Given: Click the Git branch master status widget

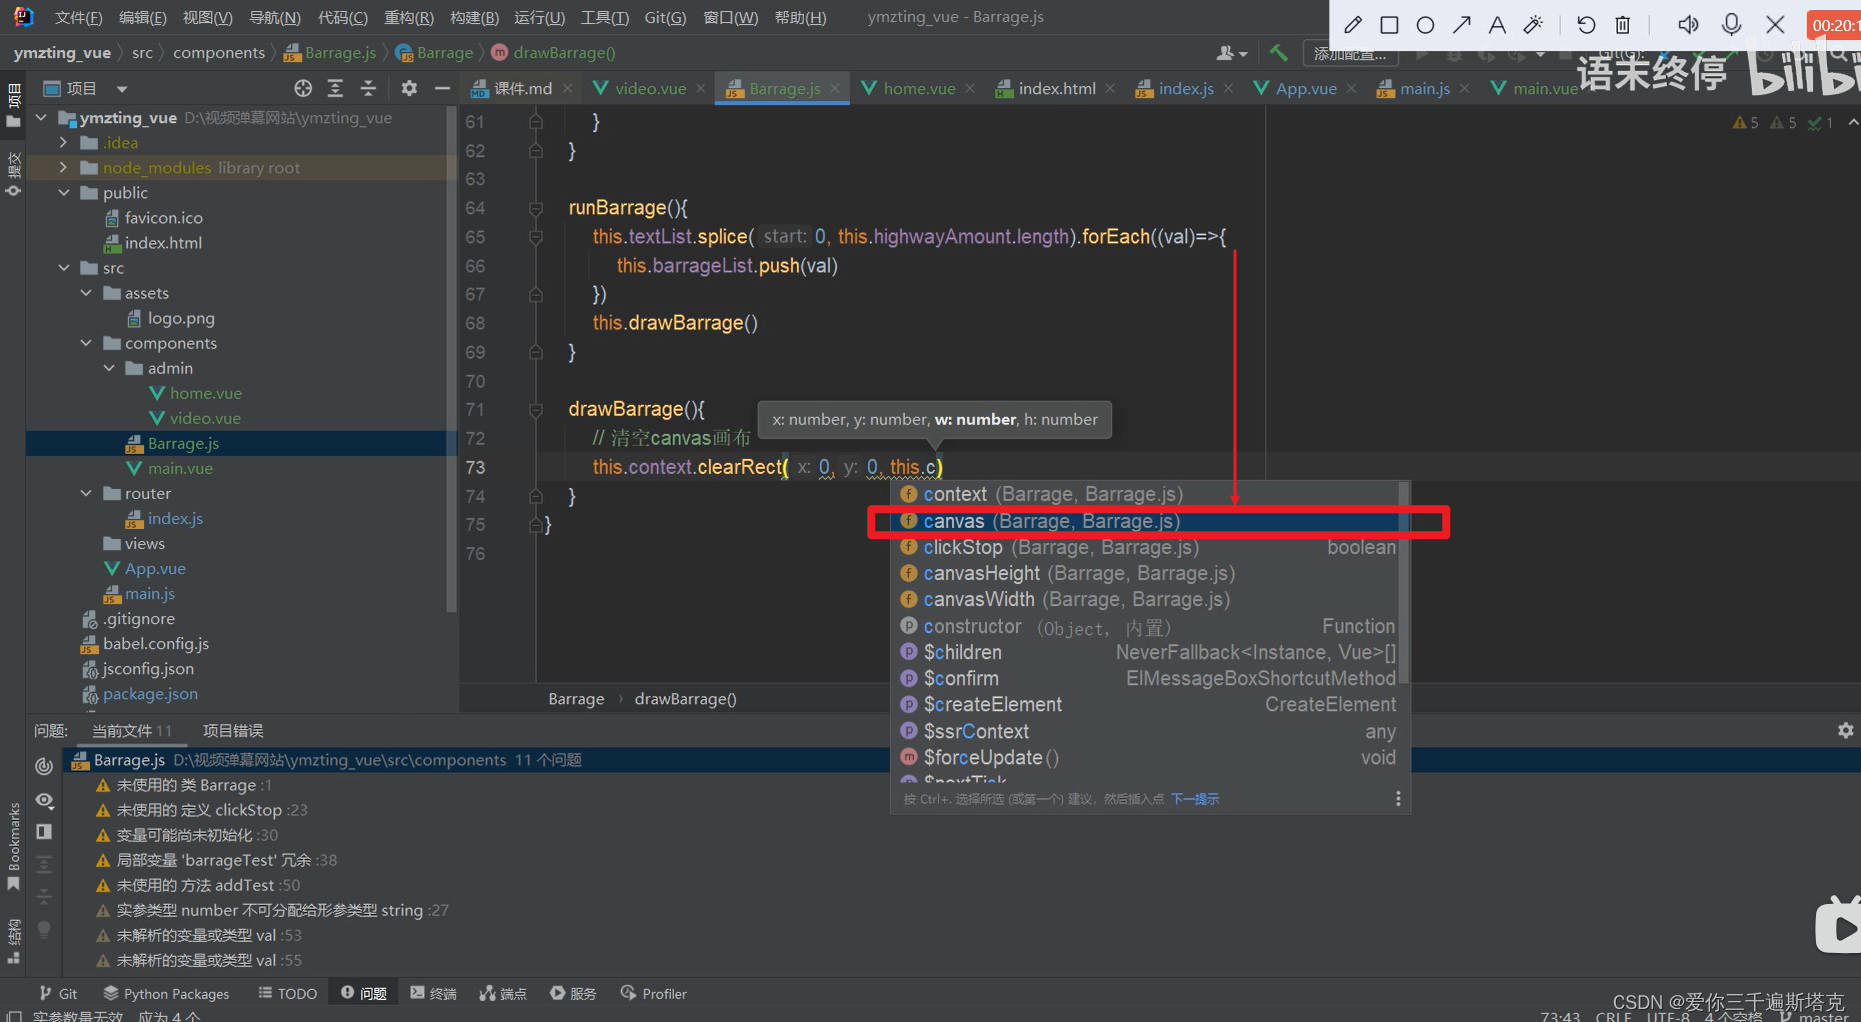Looking at the screenshot, I should [x=1816, y=1016].
